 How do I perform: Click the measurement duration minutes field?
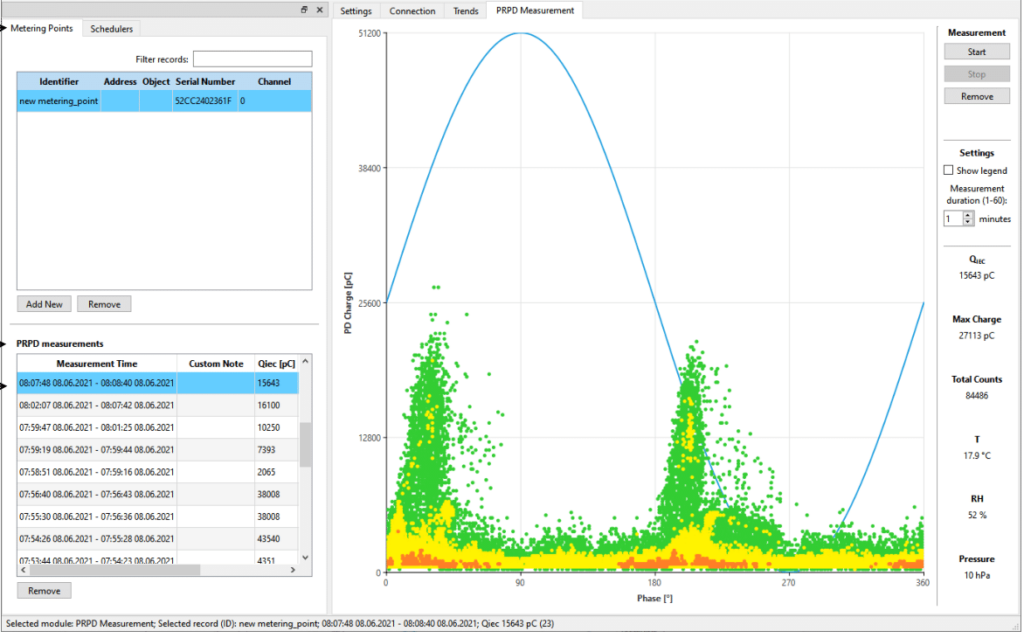click(953, 219)
